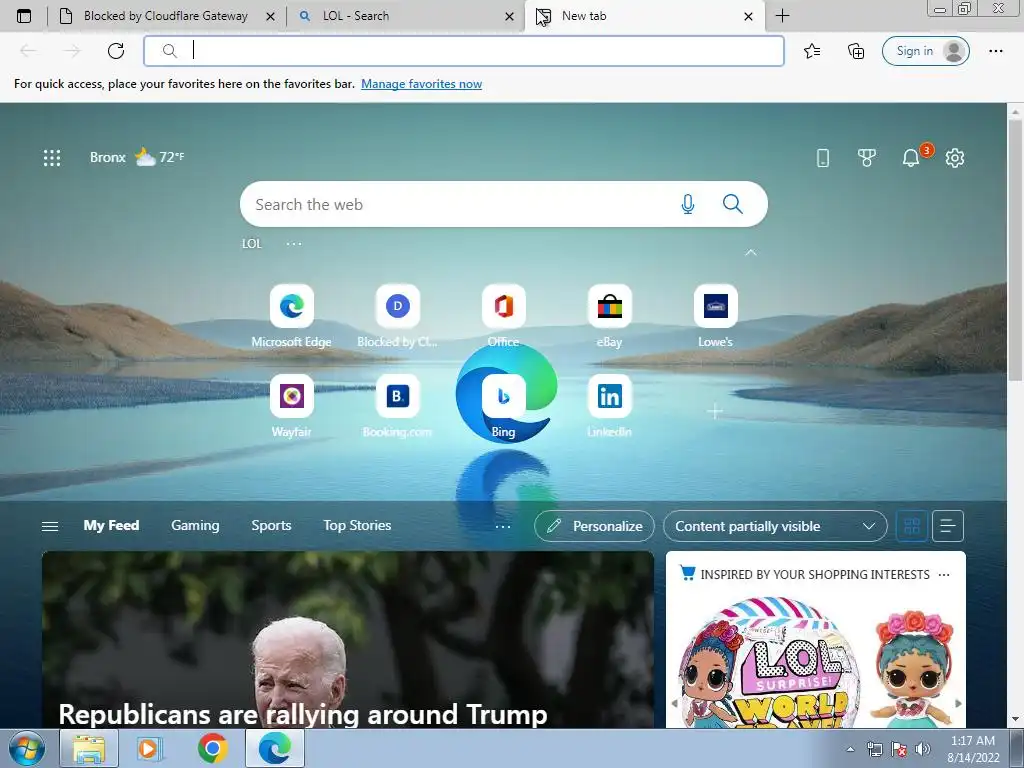
Task: Show next shopping item arrow
Action: (958, 703)
